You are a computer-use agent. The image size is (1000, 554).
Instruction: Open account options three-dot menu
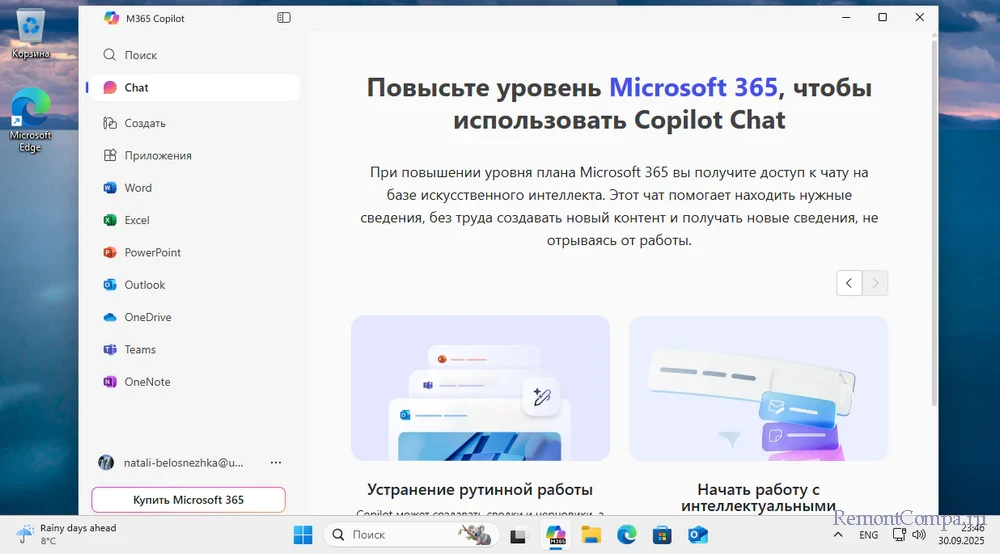point(276,463)
